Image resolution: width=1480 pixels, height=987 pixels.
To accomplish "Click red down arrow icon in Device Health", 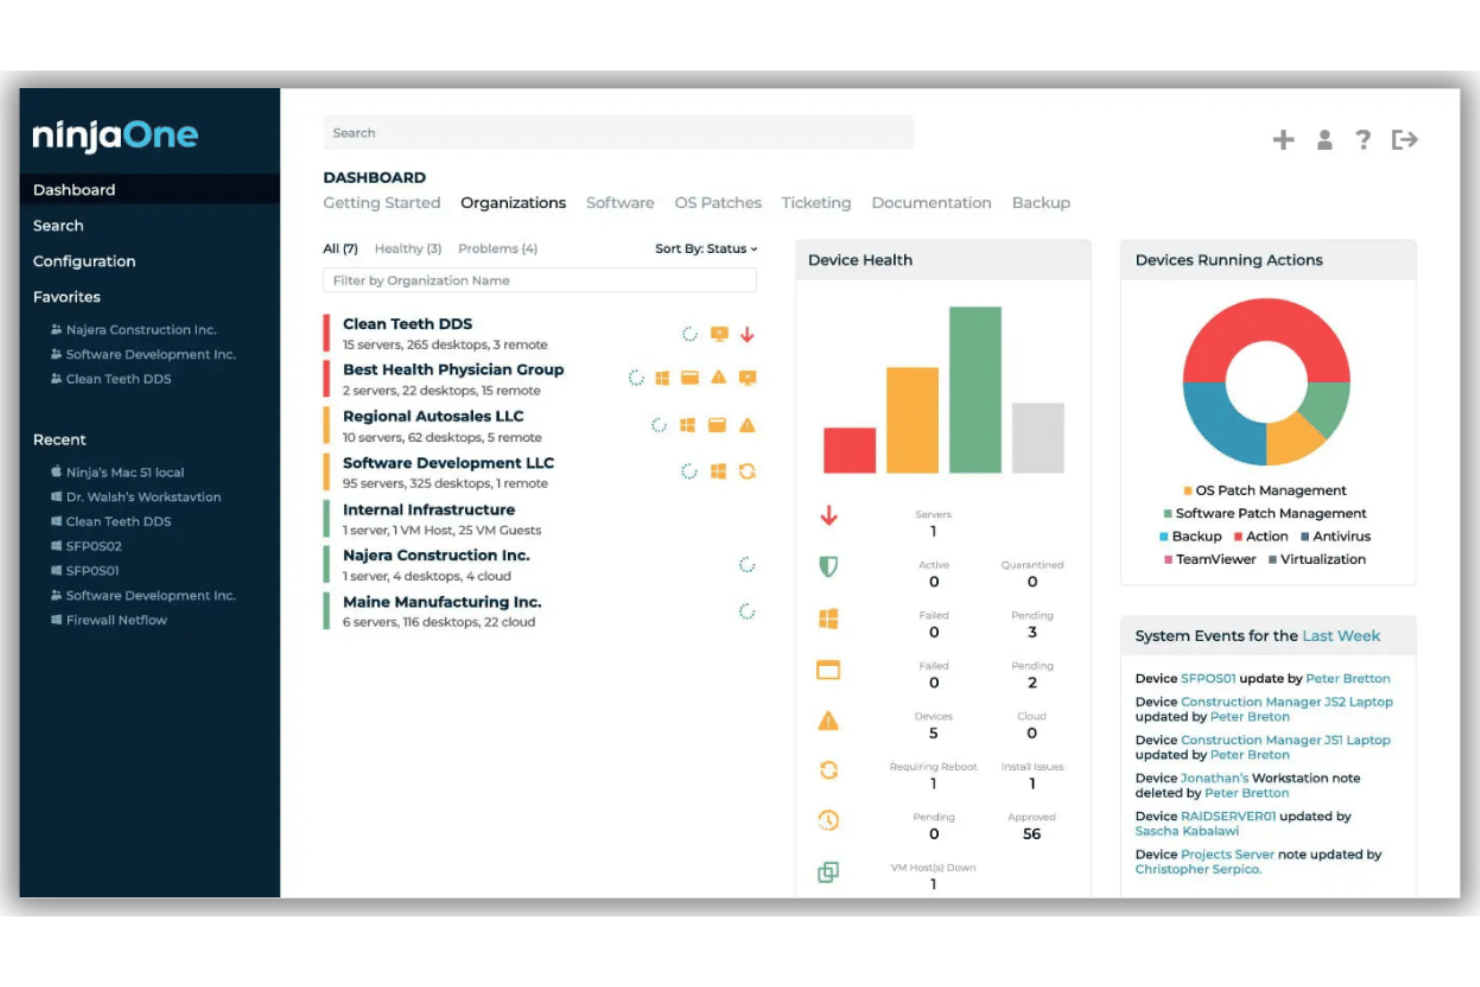I will pyautogui.click(x=829, y=516).
